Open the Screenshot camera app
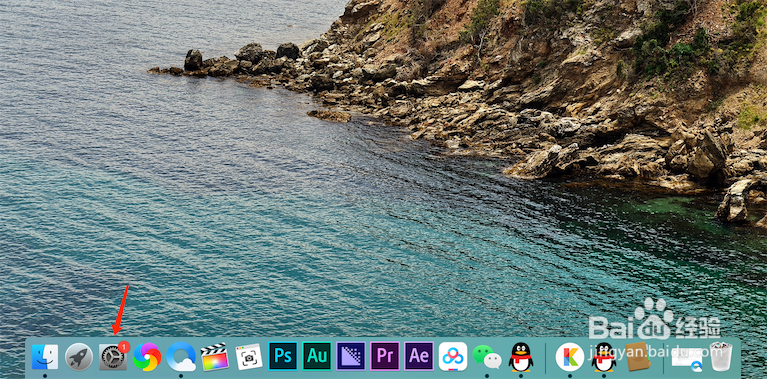The height and width of the screenshot is (379, 767). click(x=249, y=357)
